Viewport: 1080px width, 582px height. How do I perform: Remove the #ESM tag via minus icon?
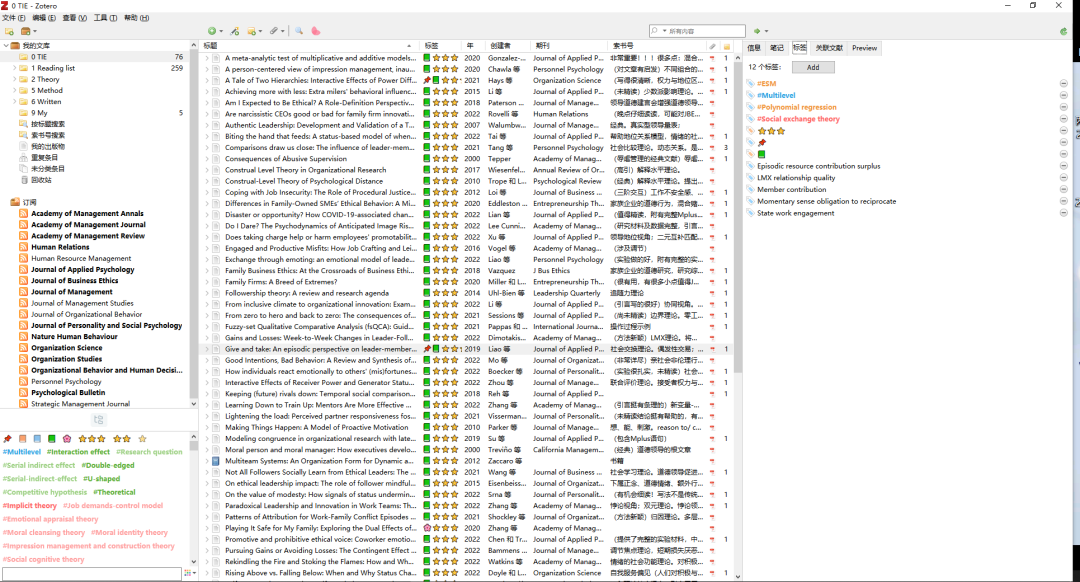[x=1063, y=83]
